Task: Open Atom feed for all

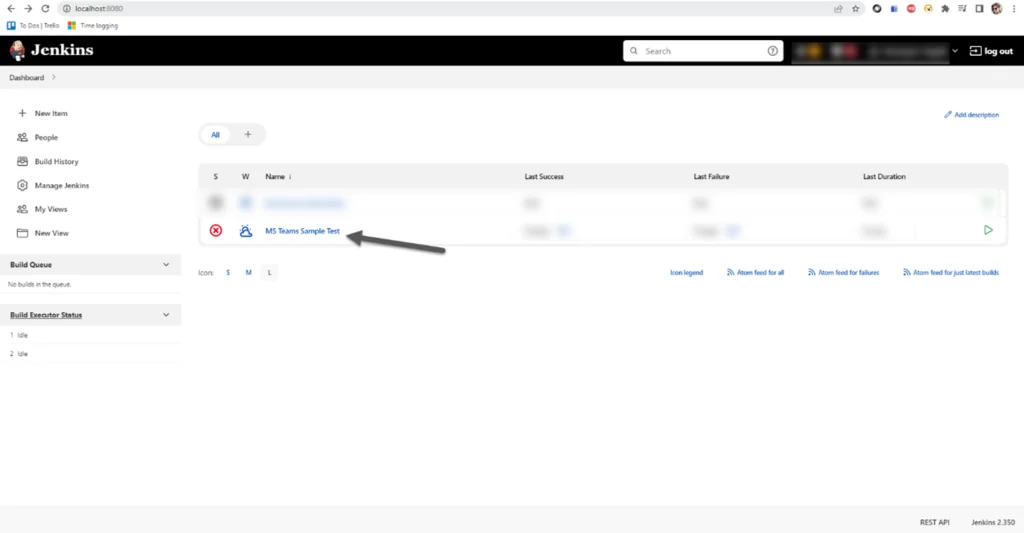Action: click(x=755, y=272)
